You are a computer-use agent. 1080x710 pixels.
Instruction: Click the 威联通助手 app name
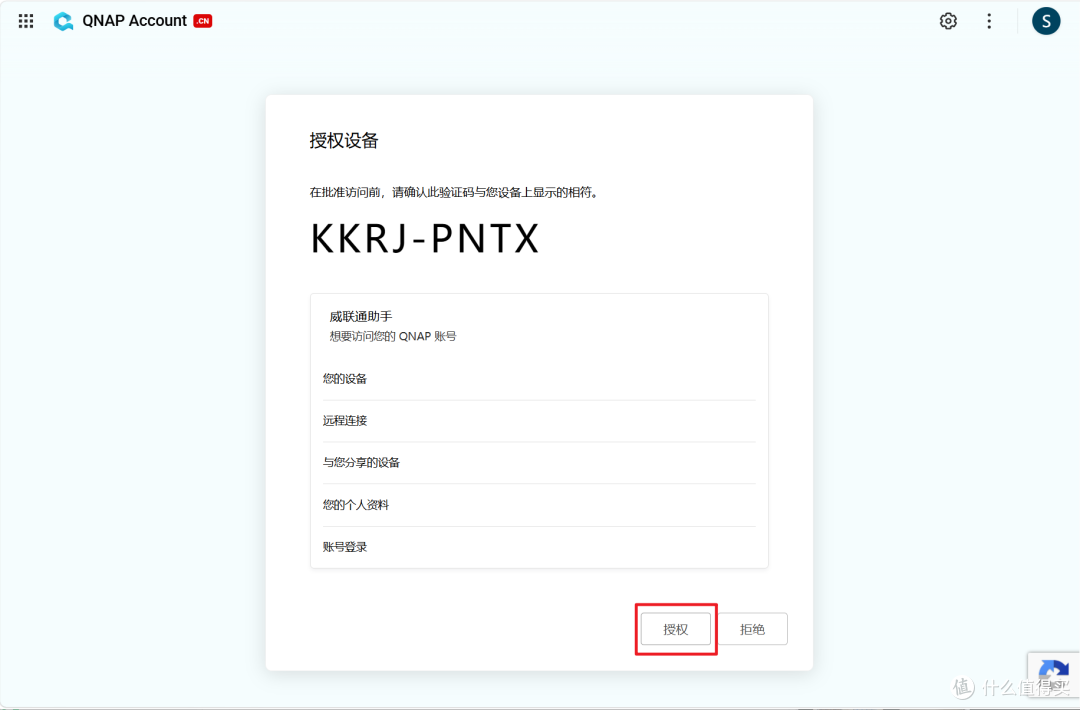(x=360, y=316)
